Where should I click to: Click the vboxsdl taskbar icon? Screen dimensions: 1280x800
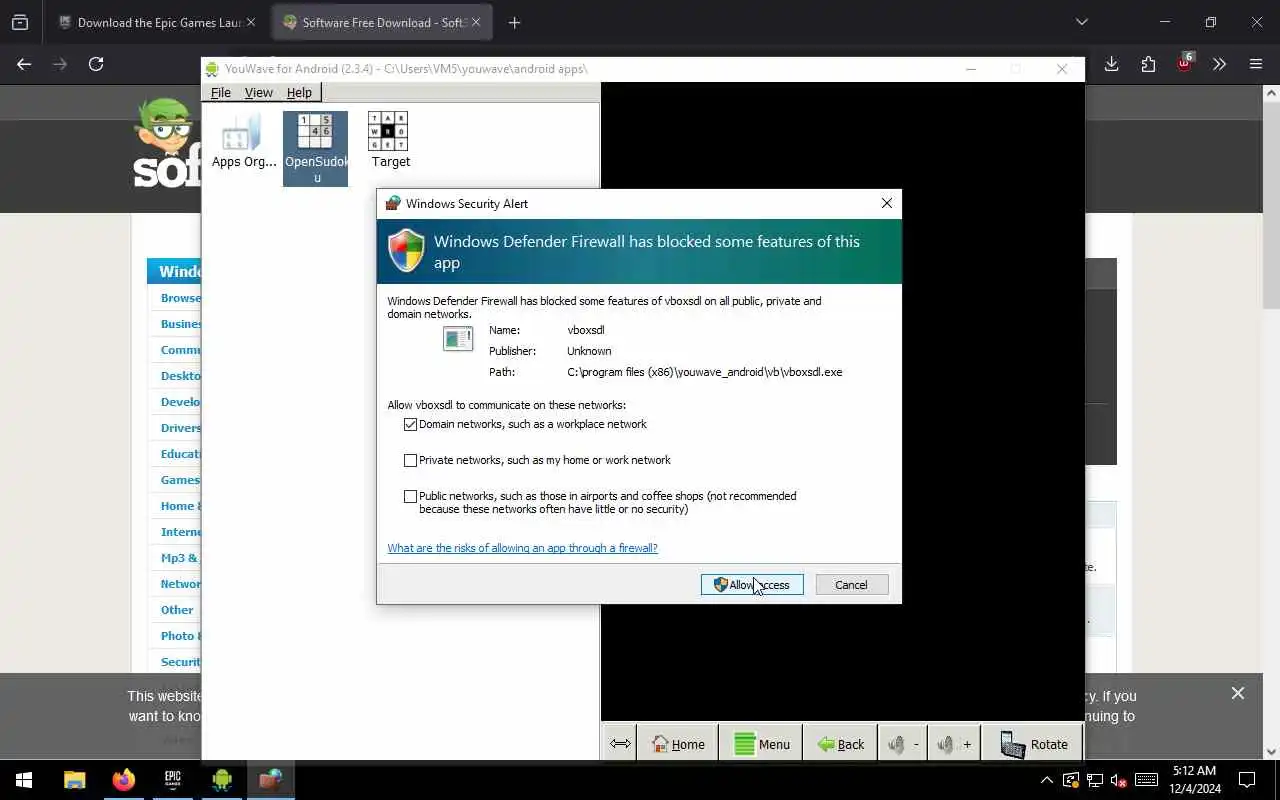click(270, 780)
